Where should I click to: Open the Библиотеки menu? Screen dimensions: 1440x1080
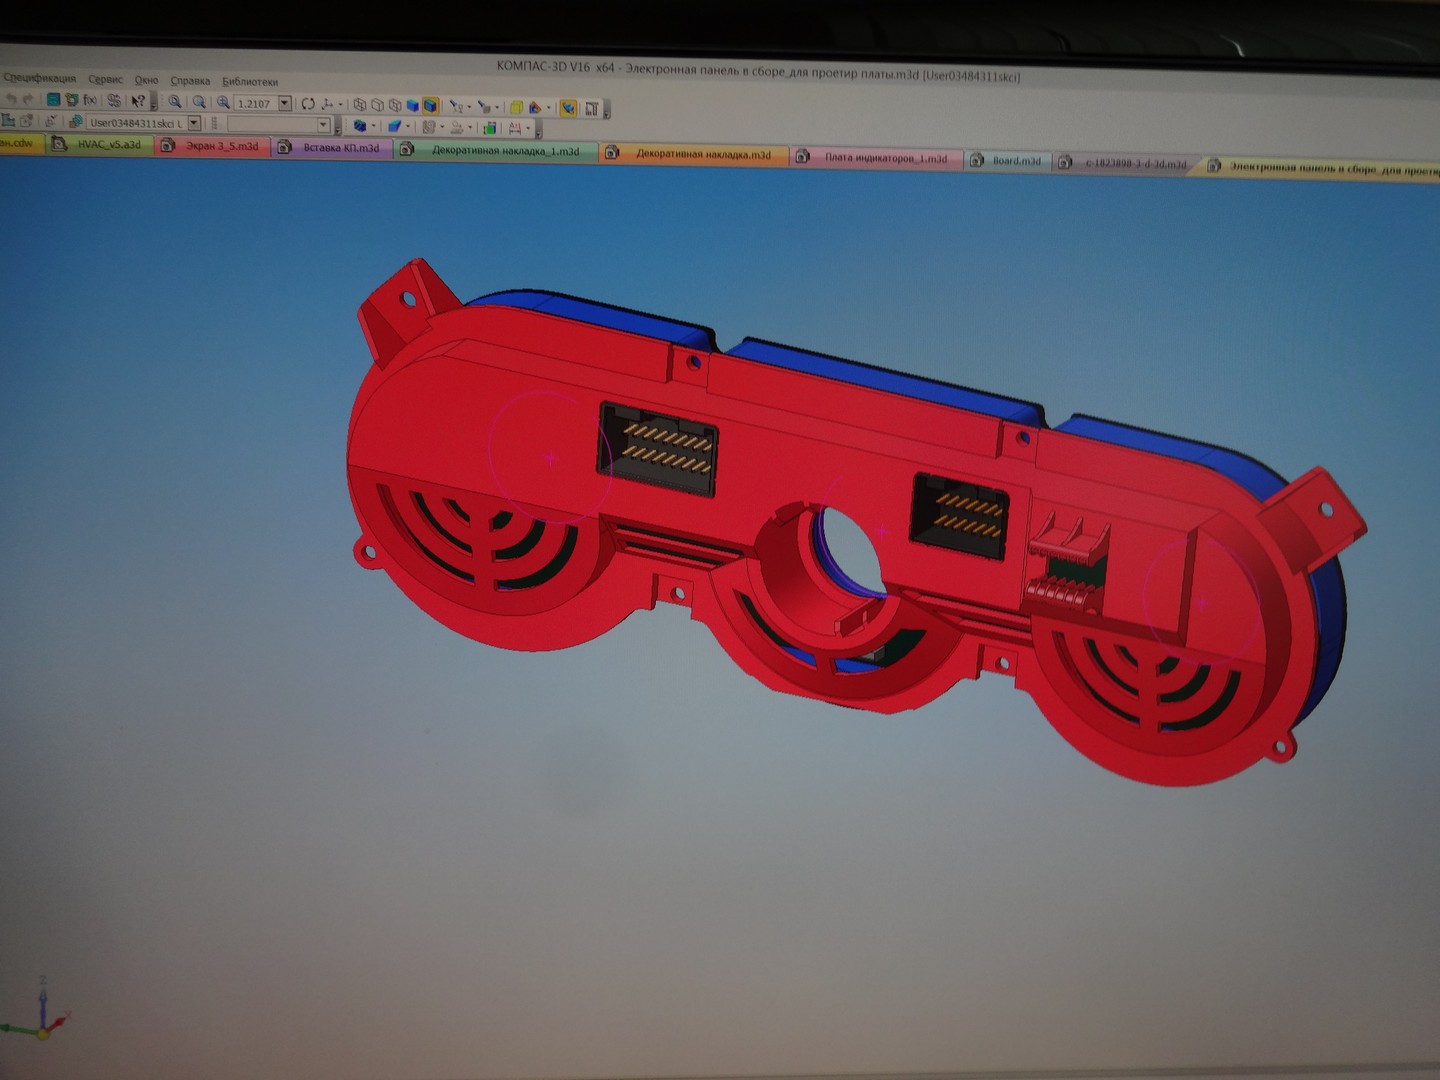249,82
